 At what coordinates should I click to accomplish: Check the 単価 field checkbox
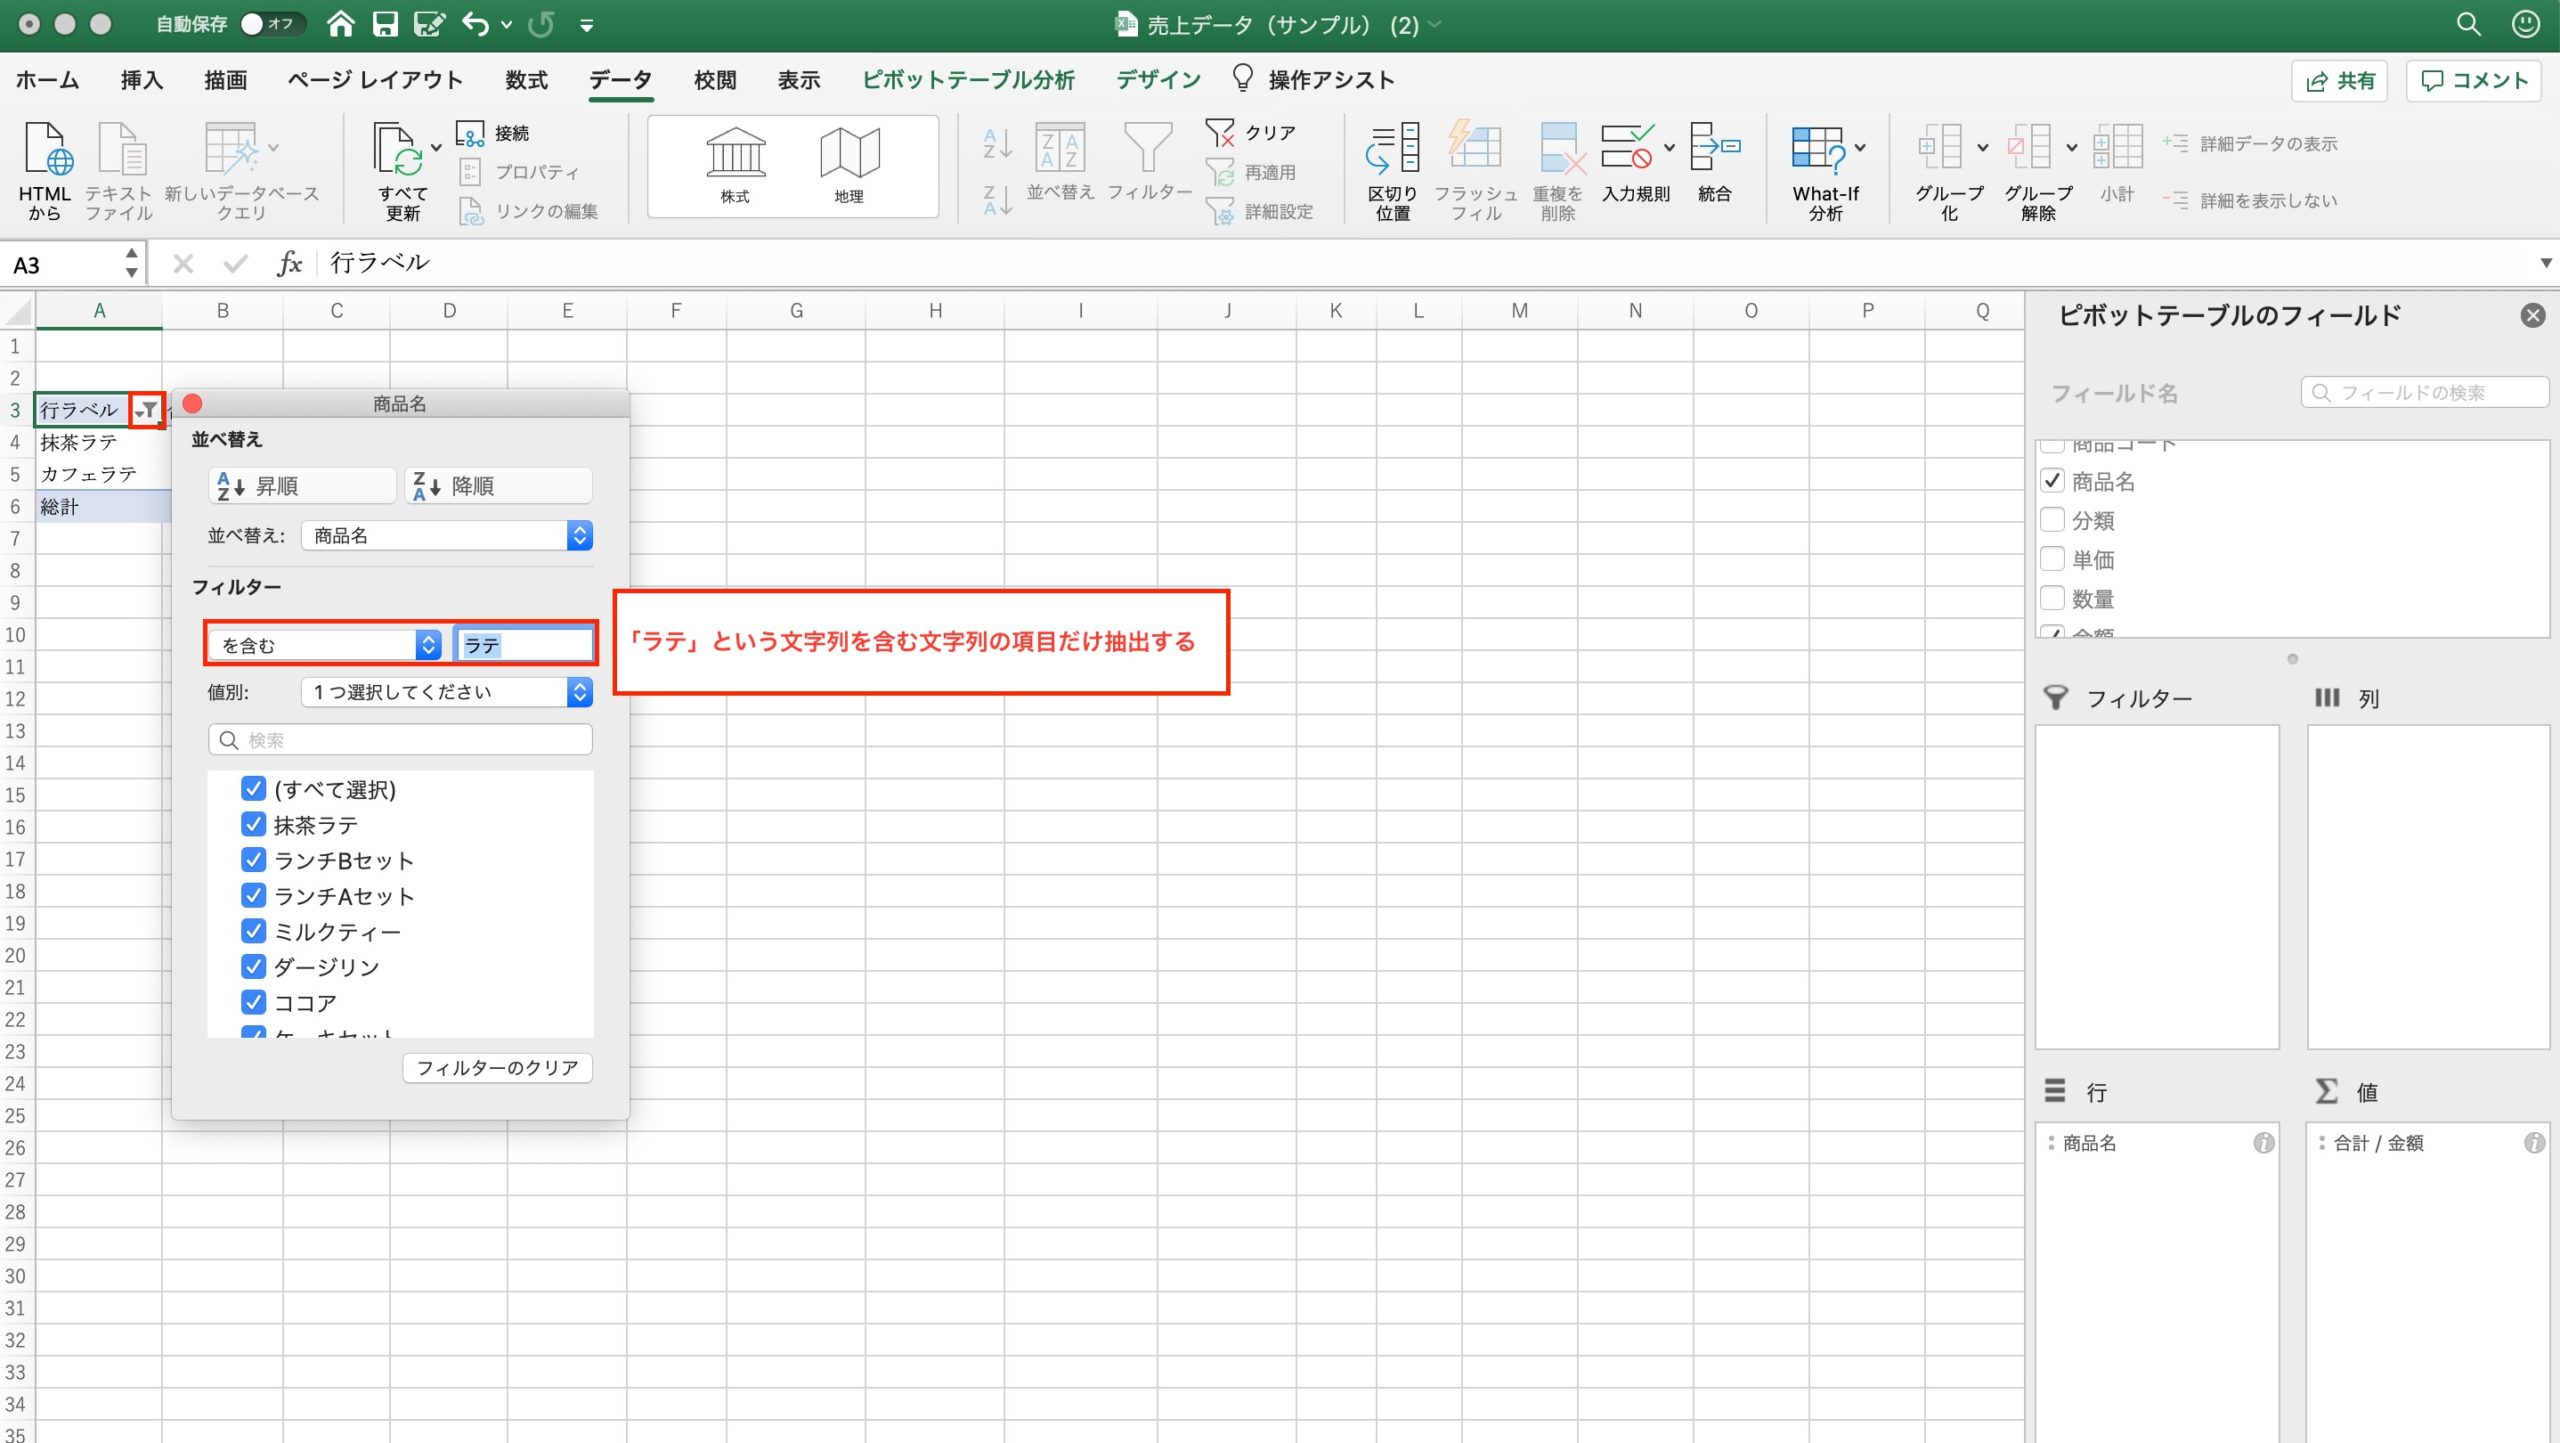coord(2052,559)
